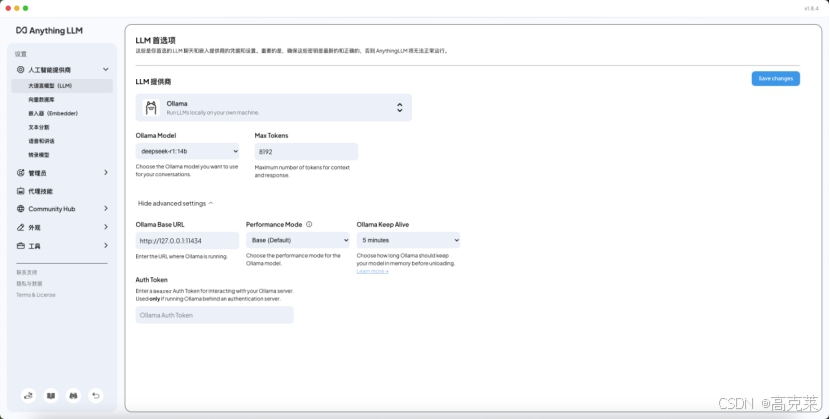830x419 pixels.
Task: Select 大语言模型 (LLM) menu item
Action: pyautogui.click(x=62, y=86)
